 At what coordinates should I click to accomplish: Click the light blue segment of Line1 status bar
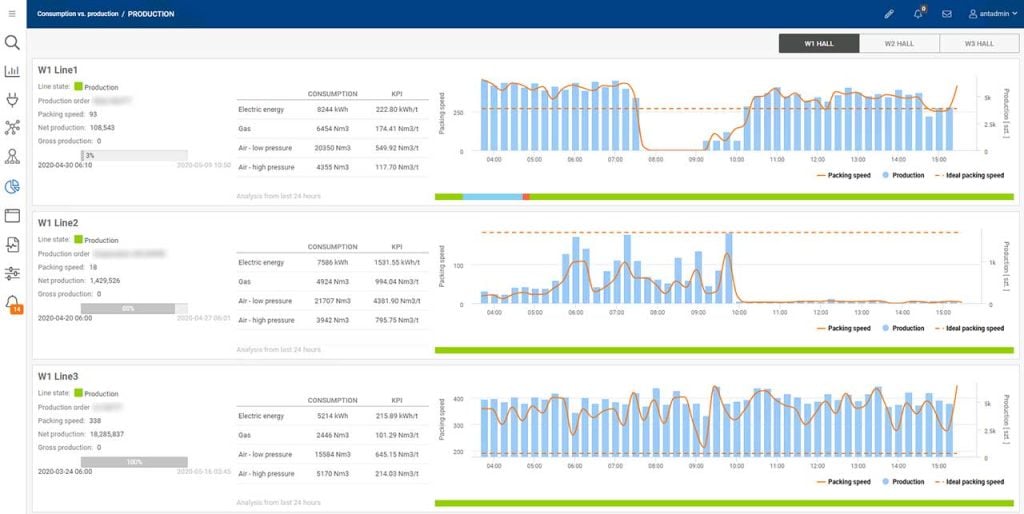click(492, 197)
